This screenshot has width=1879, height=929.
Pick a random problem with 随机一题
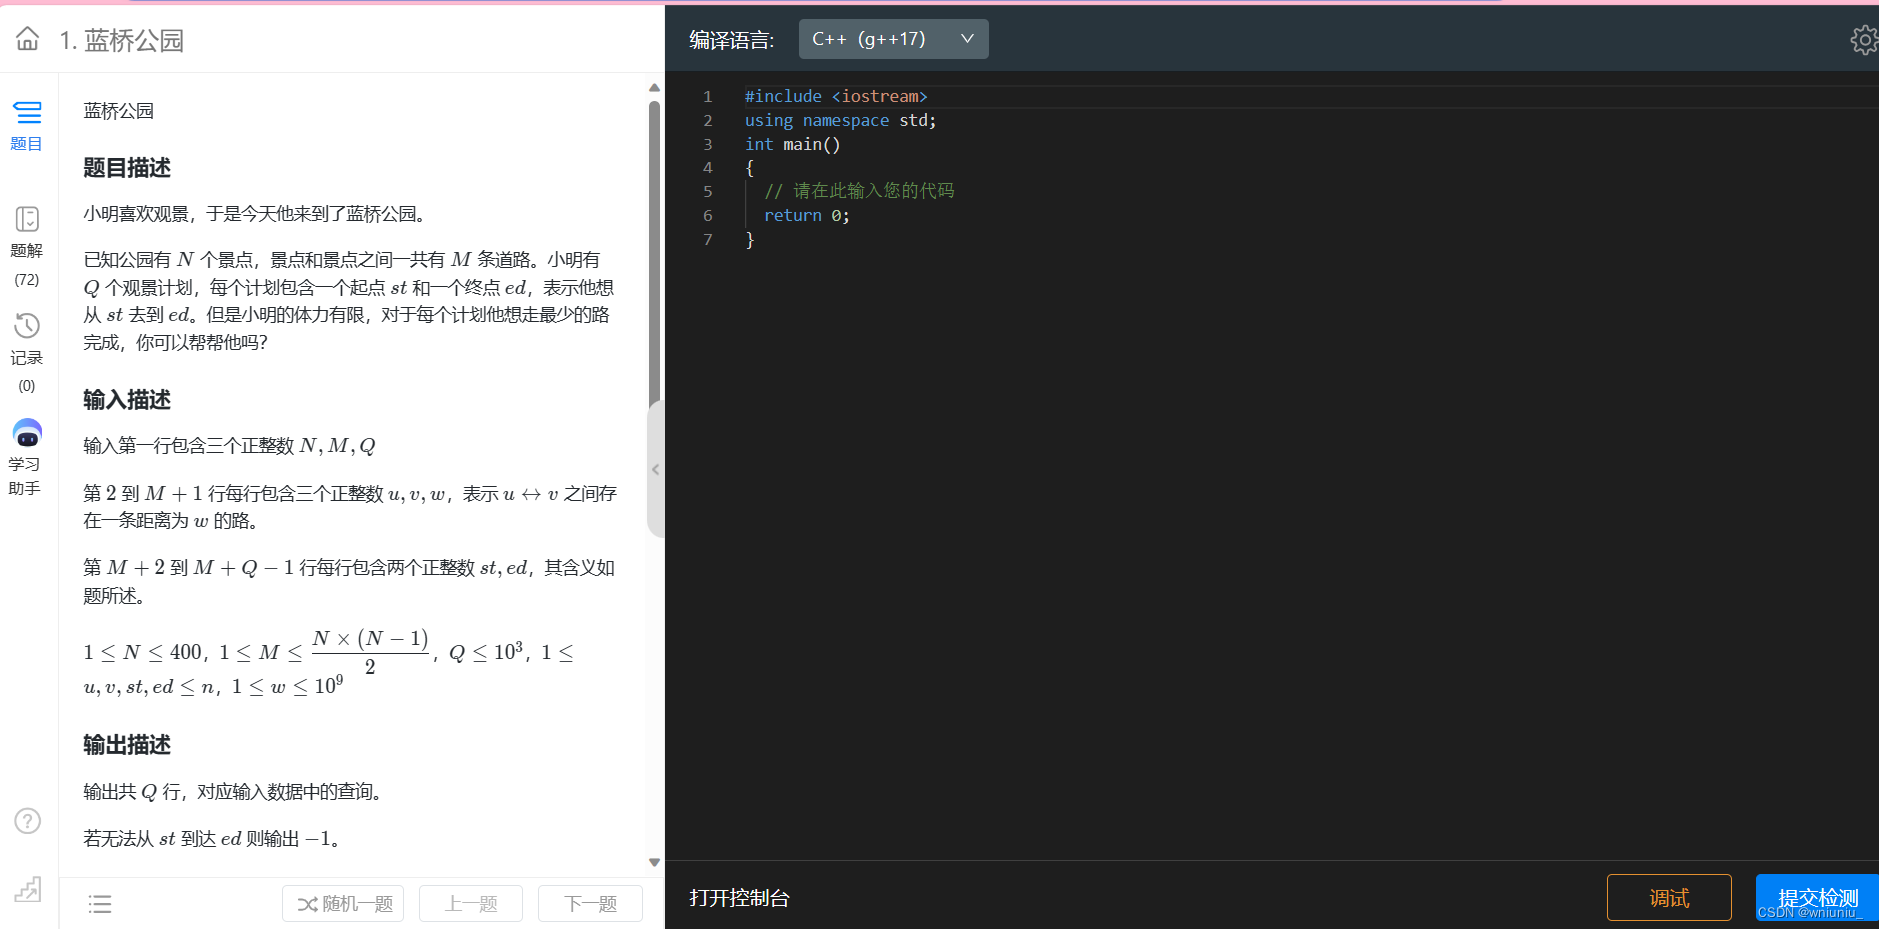click(343, 904)
